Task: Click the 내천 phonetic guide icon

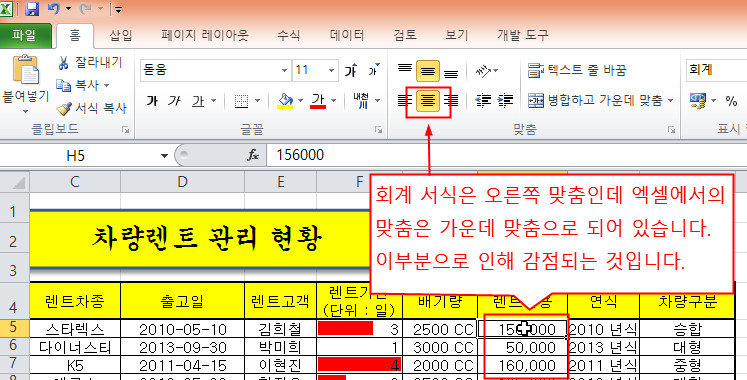Action: tap(362, 100)
